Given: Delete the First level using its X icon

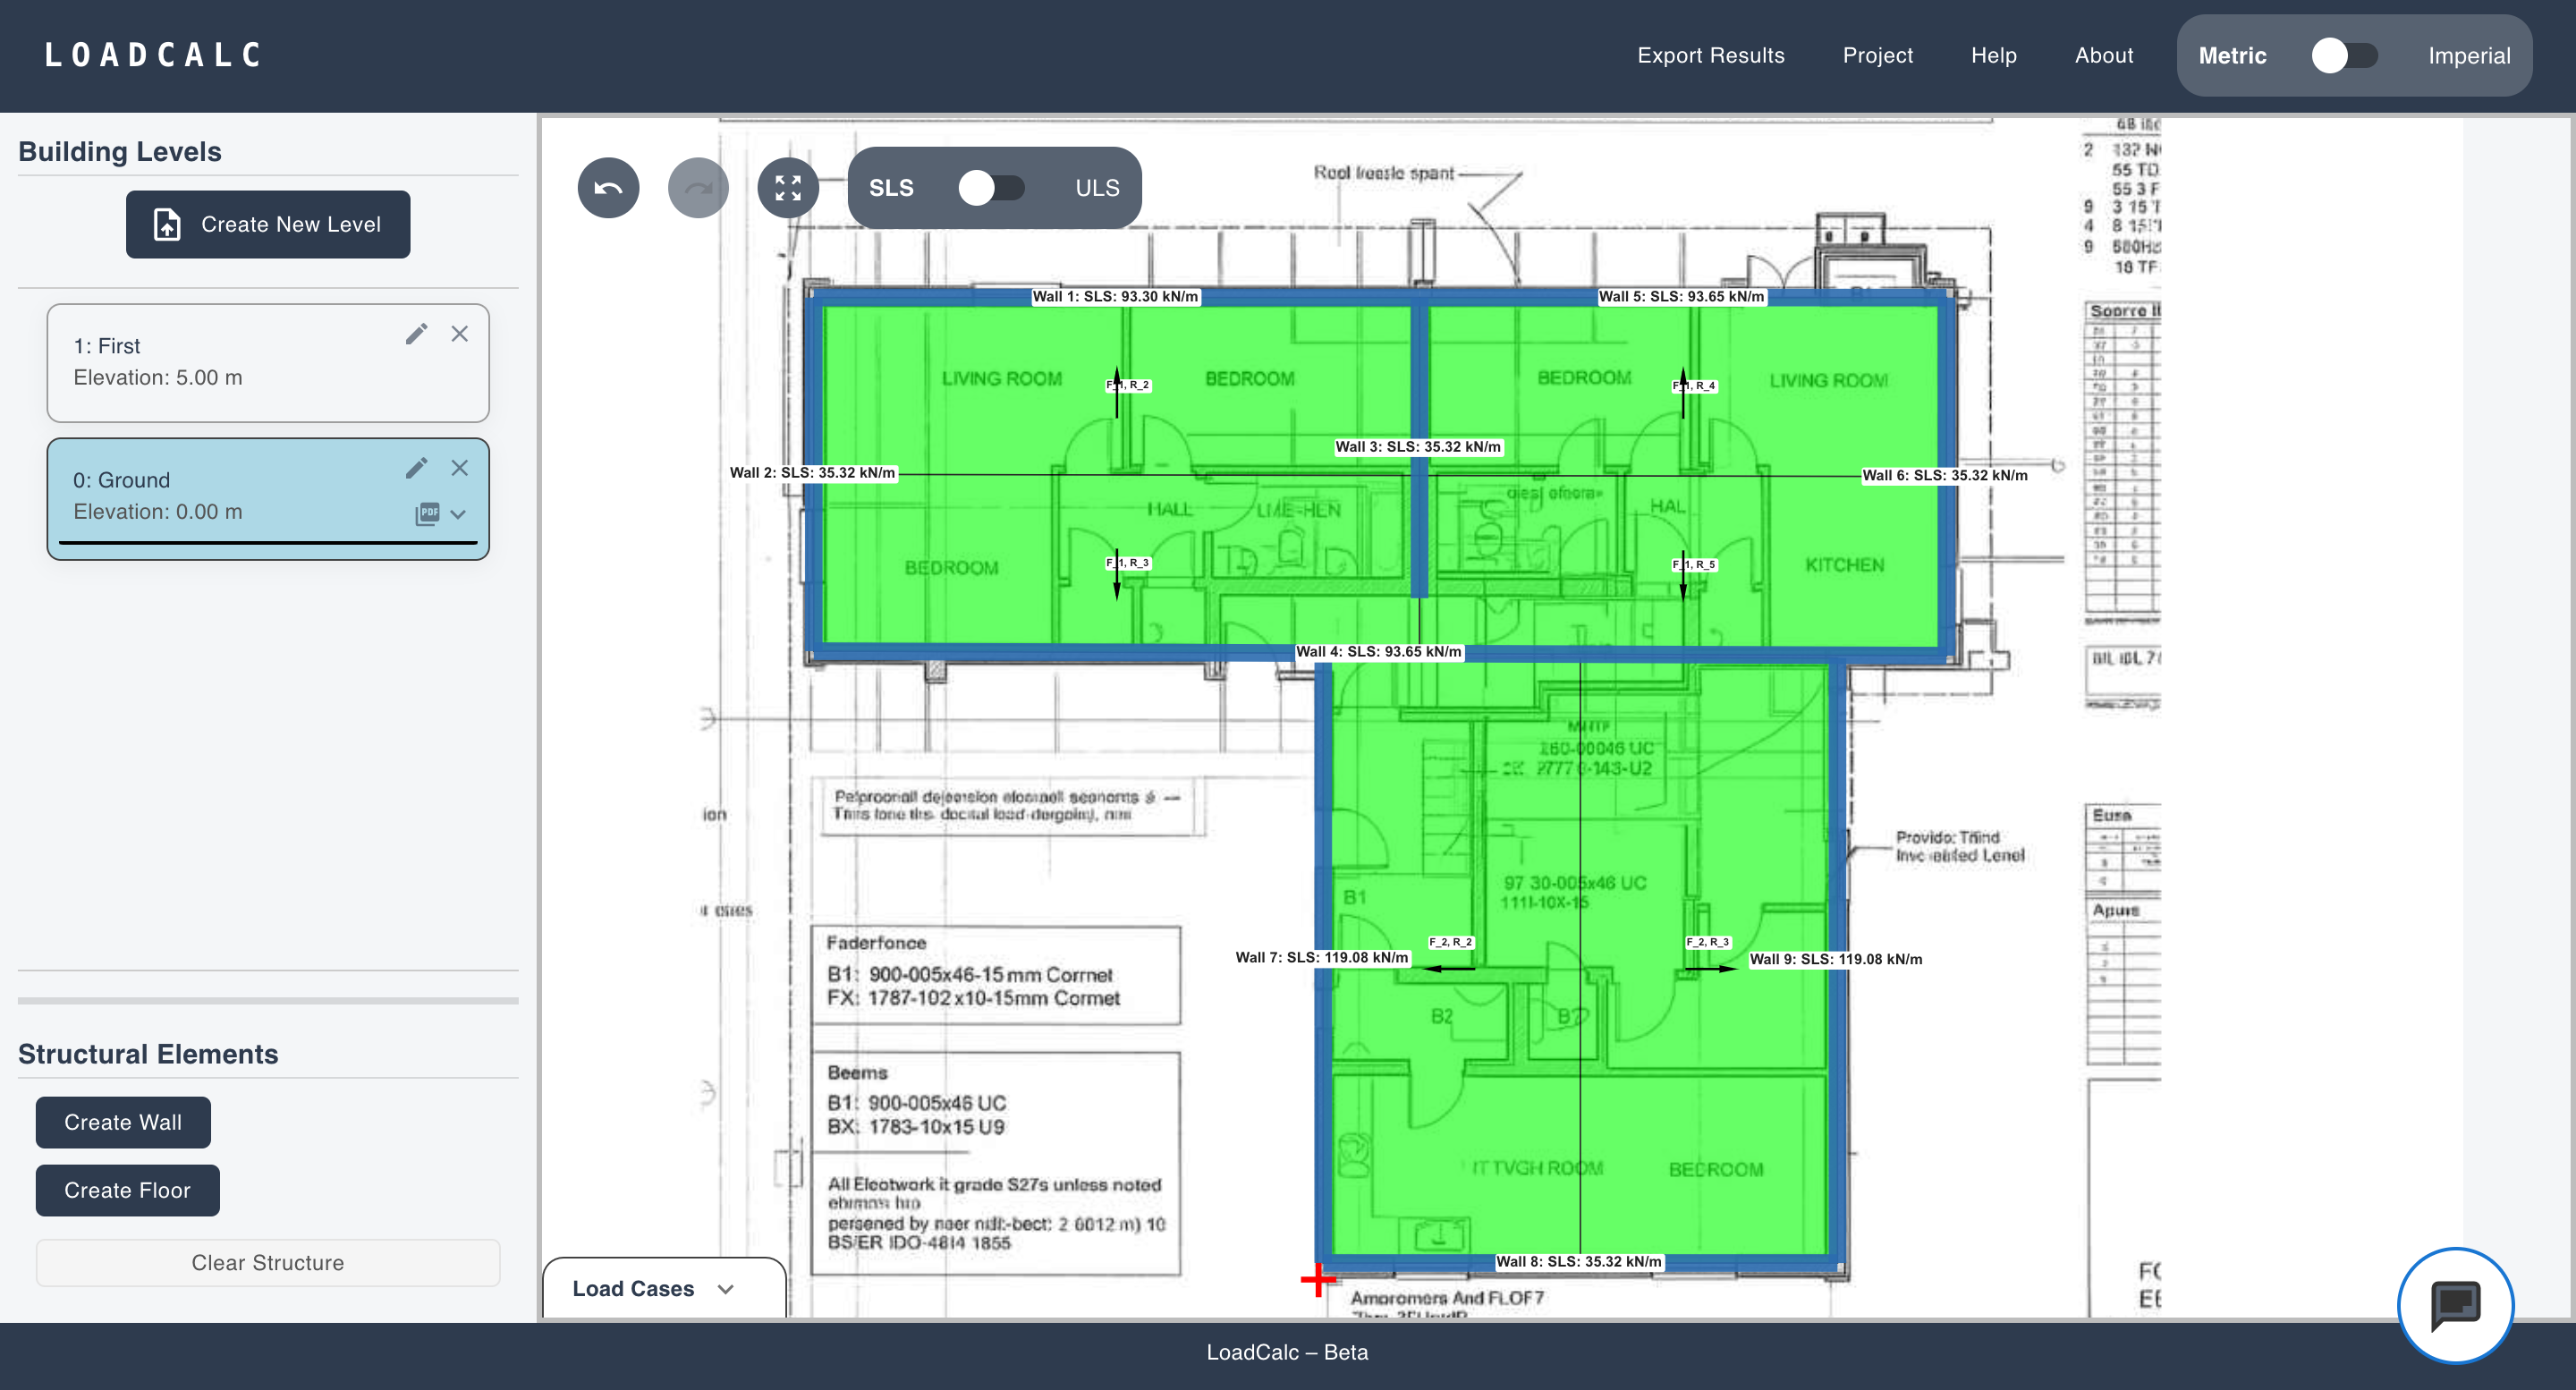Looking at the screenshot, I should pyautogui.click(x=460, y=333).
